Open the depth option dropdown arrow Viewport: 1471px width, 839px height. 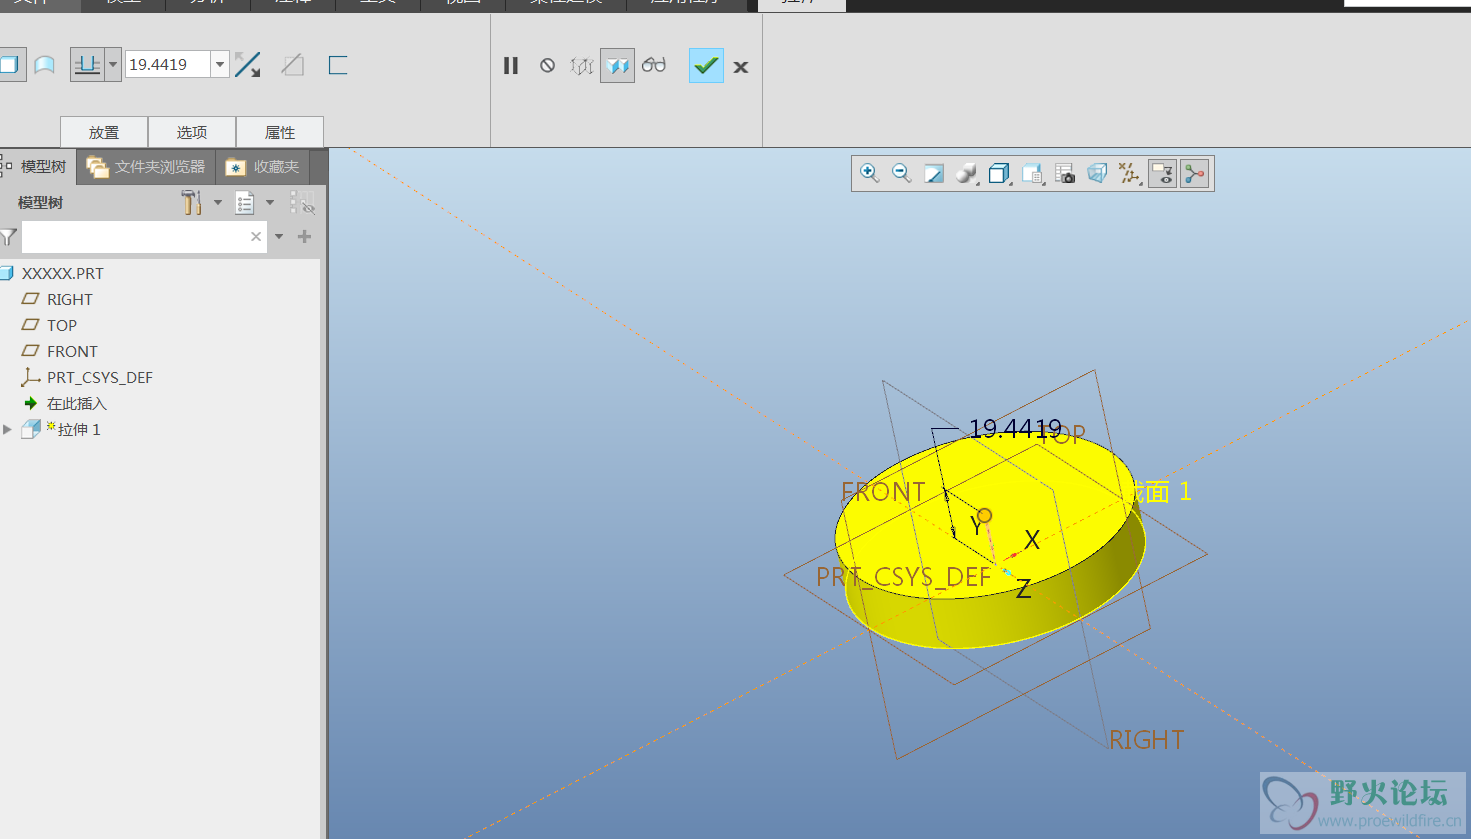point(113,65)
